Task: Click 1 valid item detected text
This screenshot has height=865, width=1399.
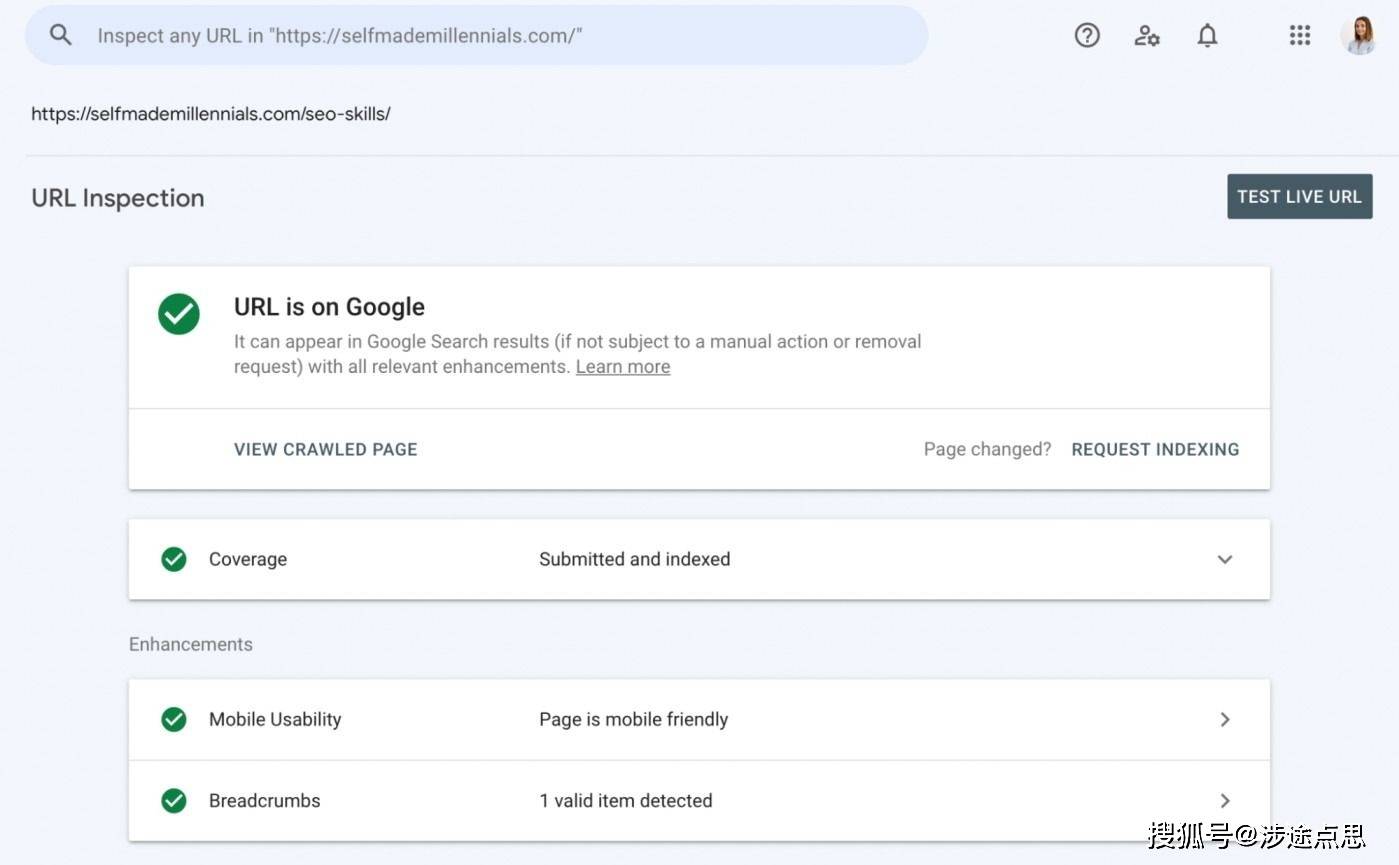Action: click(x=626, y=800)
